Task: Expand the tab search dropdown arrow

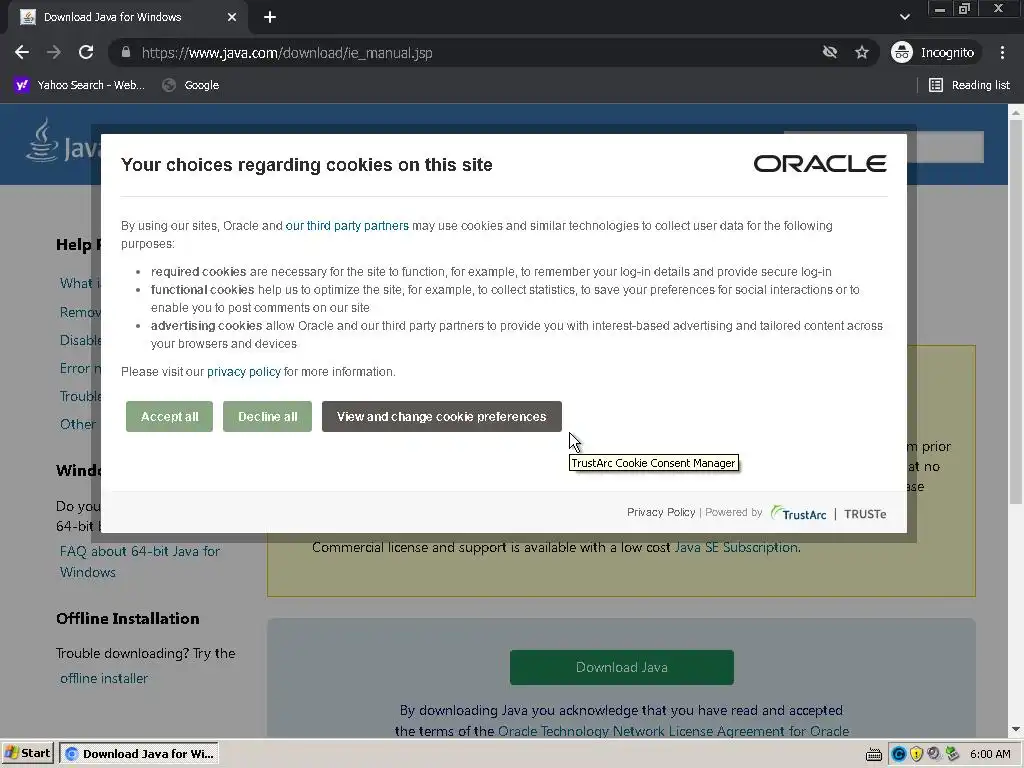Action: (904, 17)
